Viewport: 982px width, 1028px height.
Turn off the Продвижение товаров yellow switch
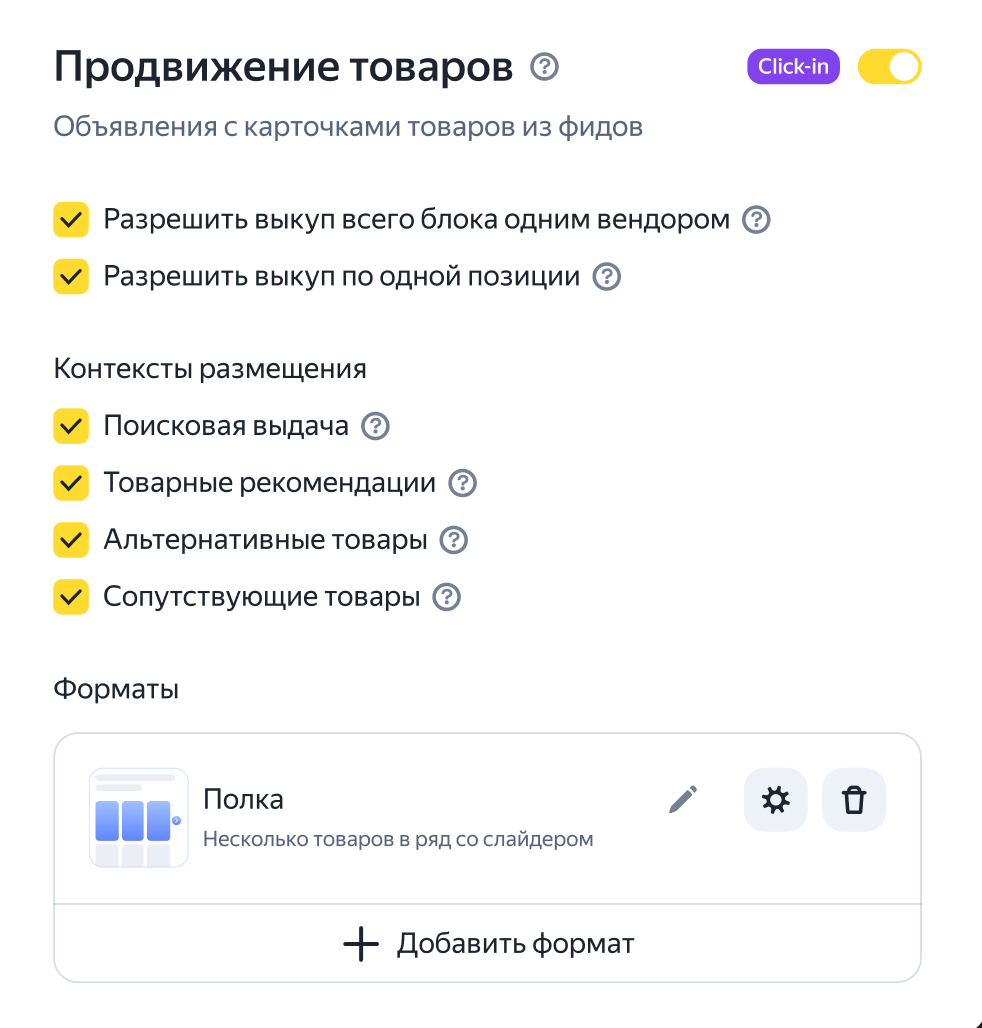tap(890, 67)
